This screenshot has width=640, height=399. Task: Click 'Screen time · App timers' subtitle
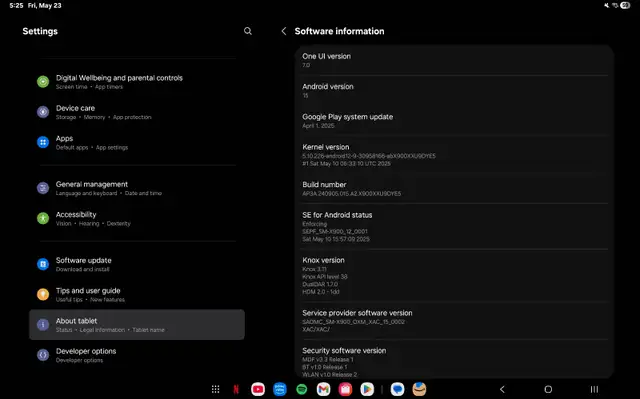tap(89, 86)
